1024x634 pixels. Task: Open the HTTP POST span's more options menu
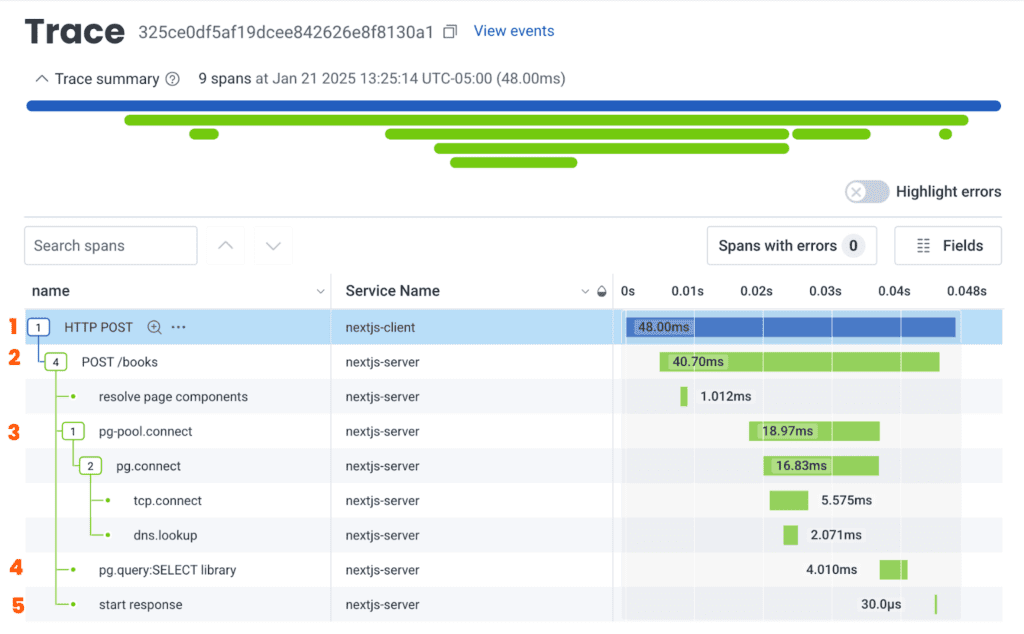click(179, 327)
